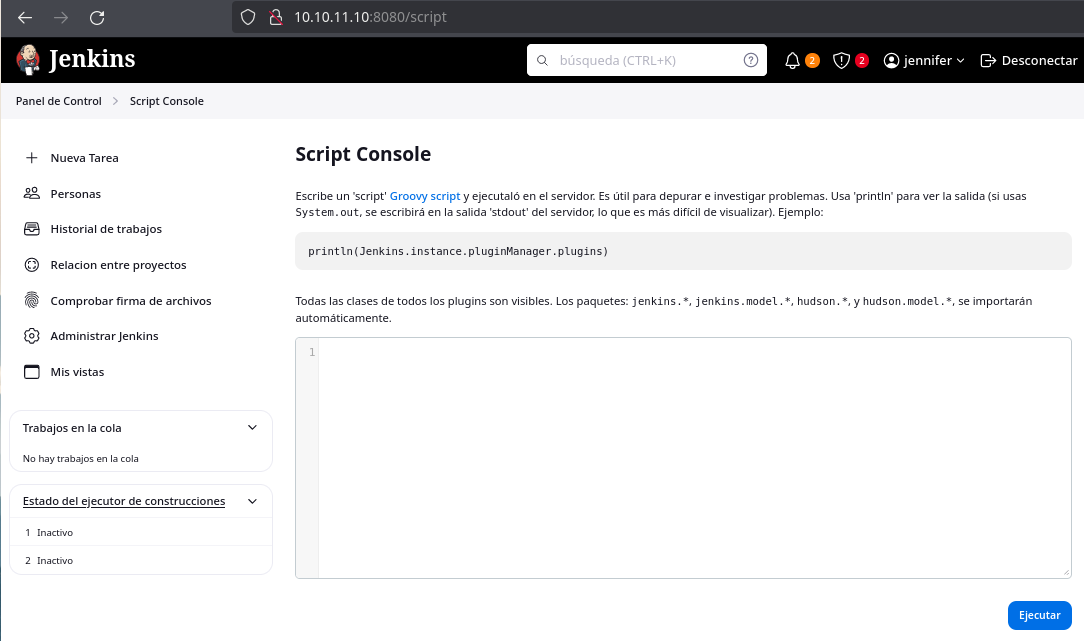Click line number 1 in editor gutter
This screenshot has width=1084, height=641.
(312, 353)
